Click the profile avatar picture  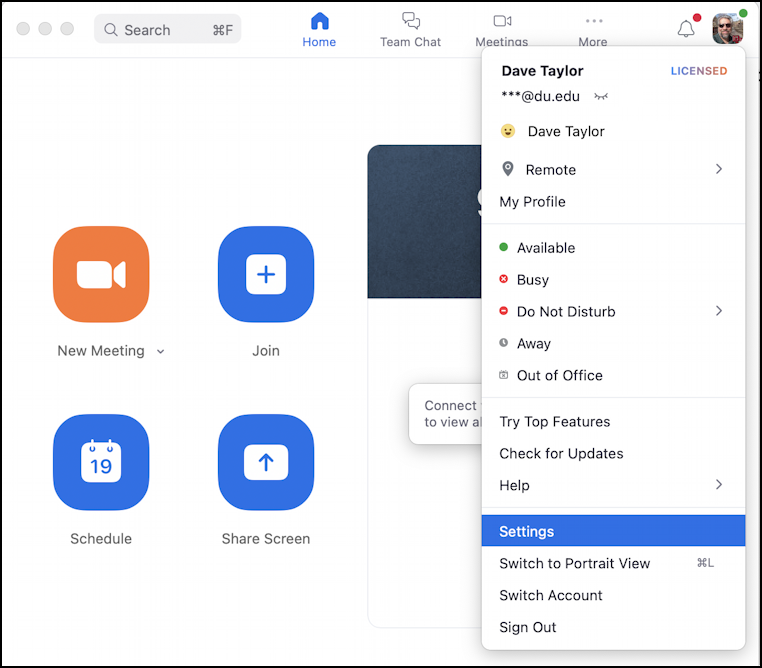[727, 29]
